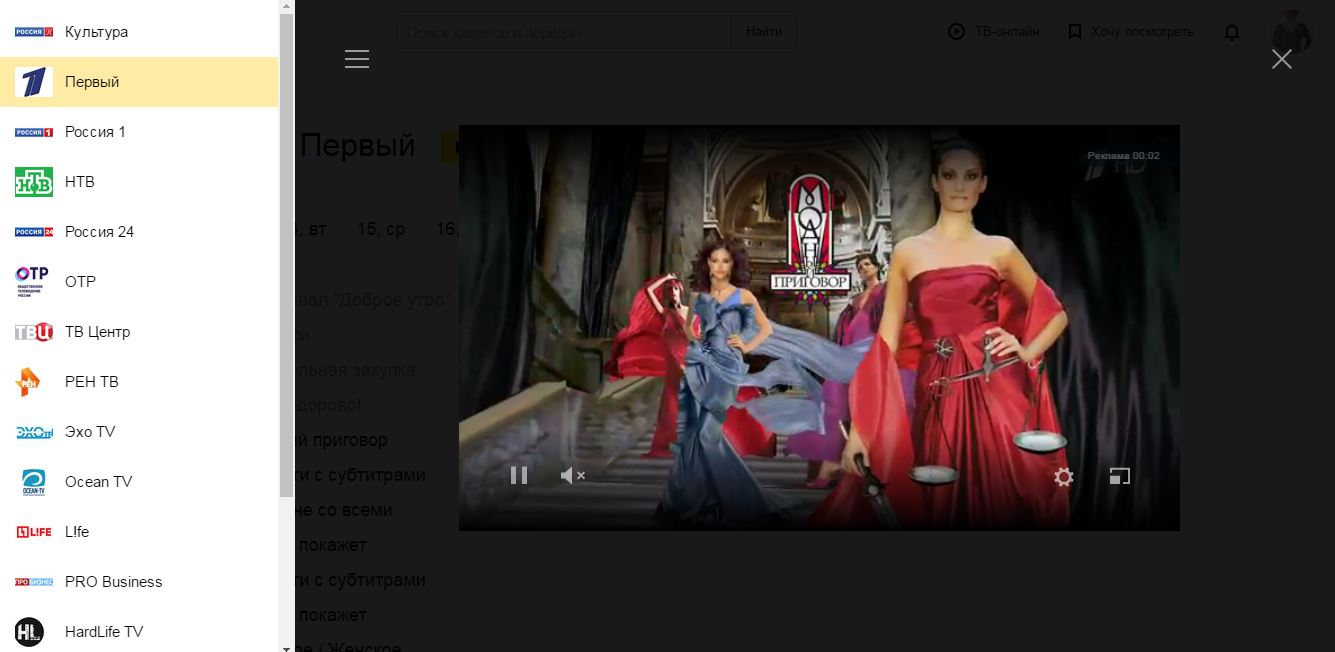The height and width of the screenshot is (652, 1335).
Task: Open the user profile avatar
Action: pyautogui.click(x=1292, y=32)
